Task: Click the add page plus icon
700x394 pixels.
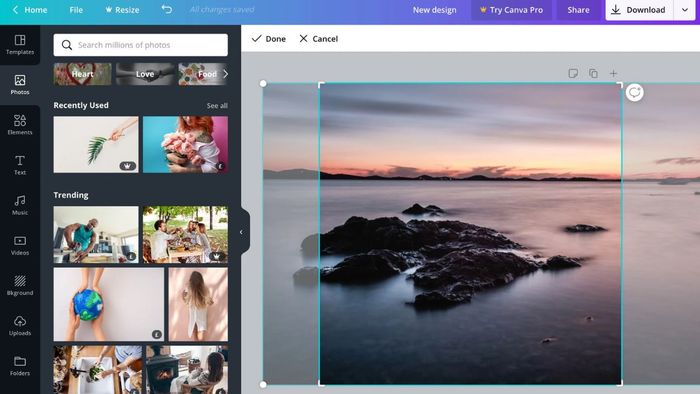Action: click(613, 73)
